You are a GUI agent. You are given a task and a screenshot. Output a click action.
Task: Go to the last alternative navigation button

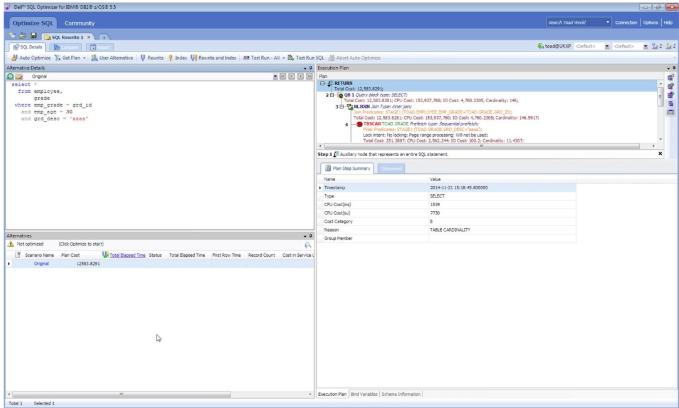pos(309,76)
